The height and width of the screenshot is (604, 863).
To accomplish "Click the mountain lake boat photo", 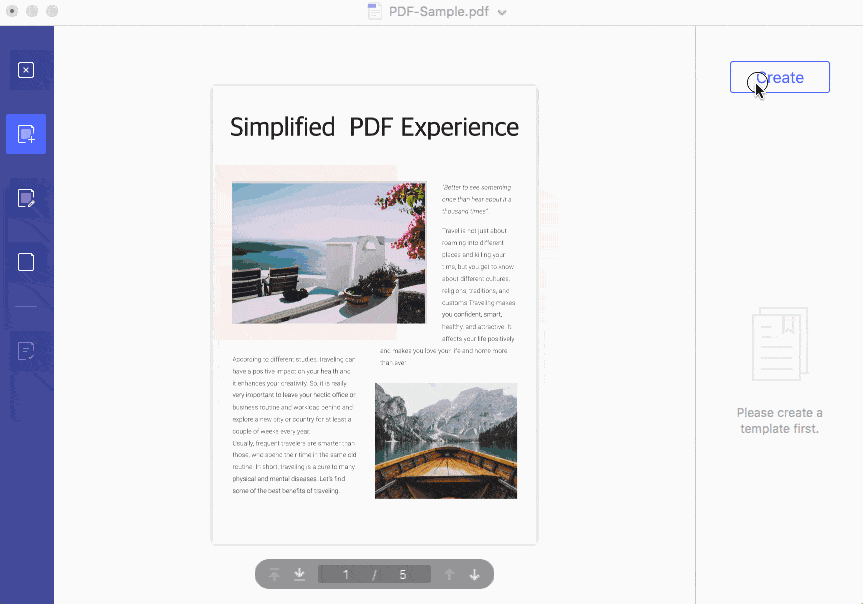I will [445, 440].
